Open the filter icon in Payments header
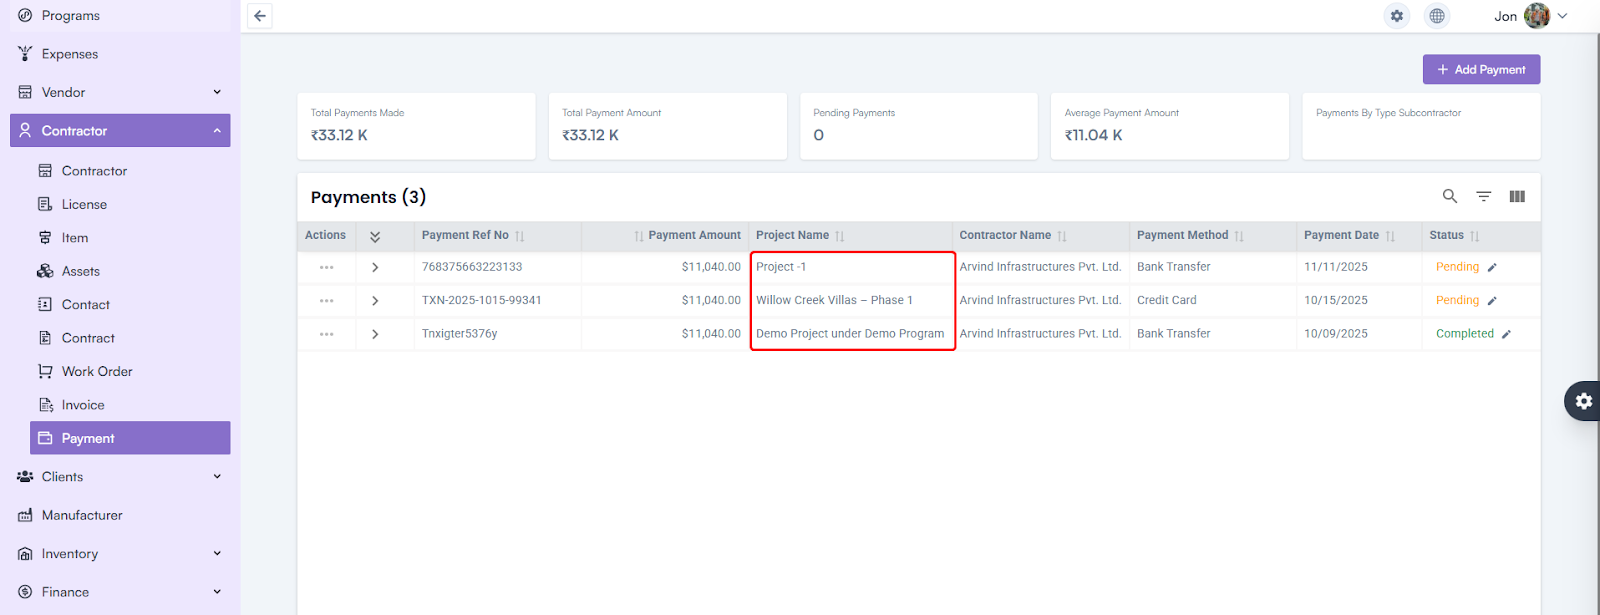 1483,196
